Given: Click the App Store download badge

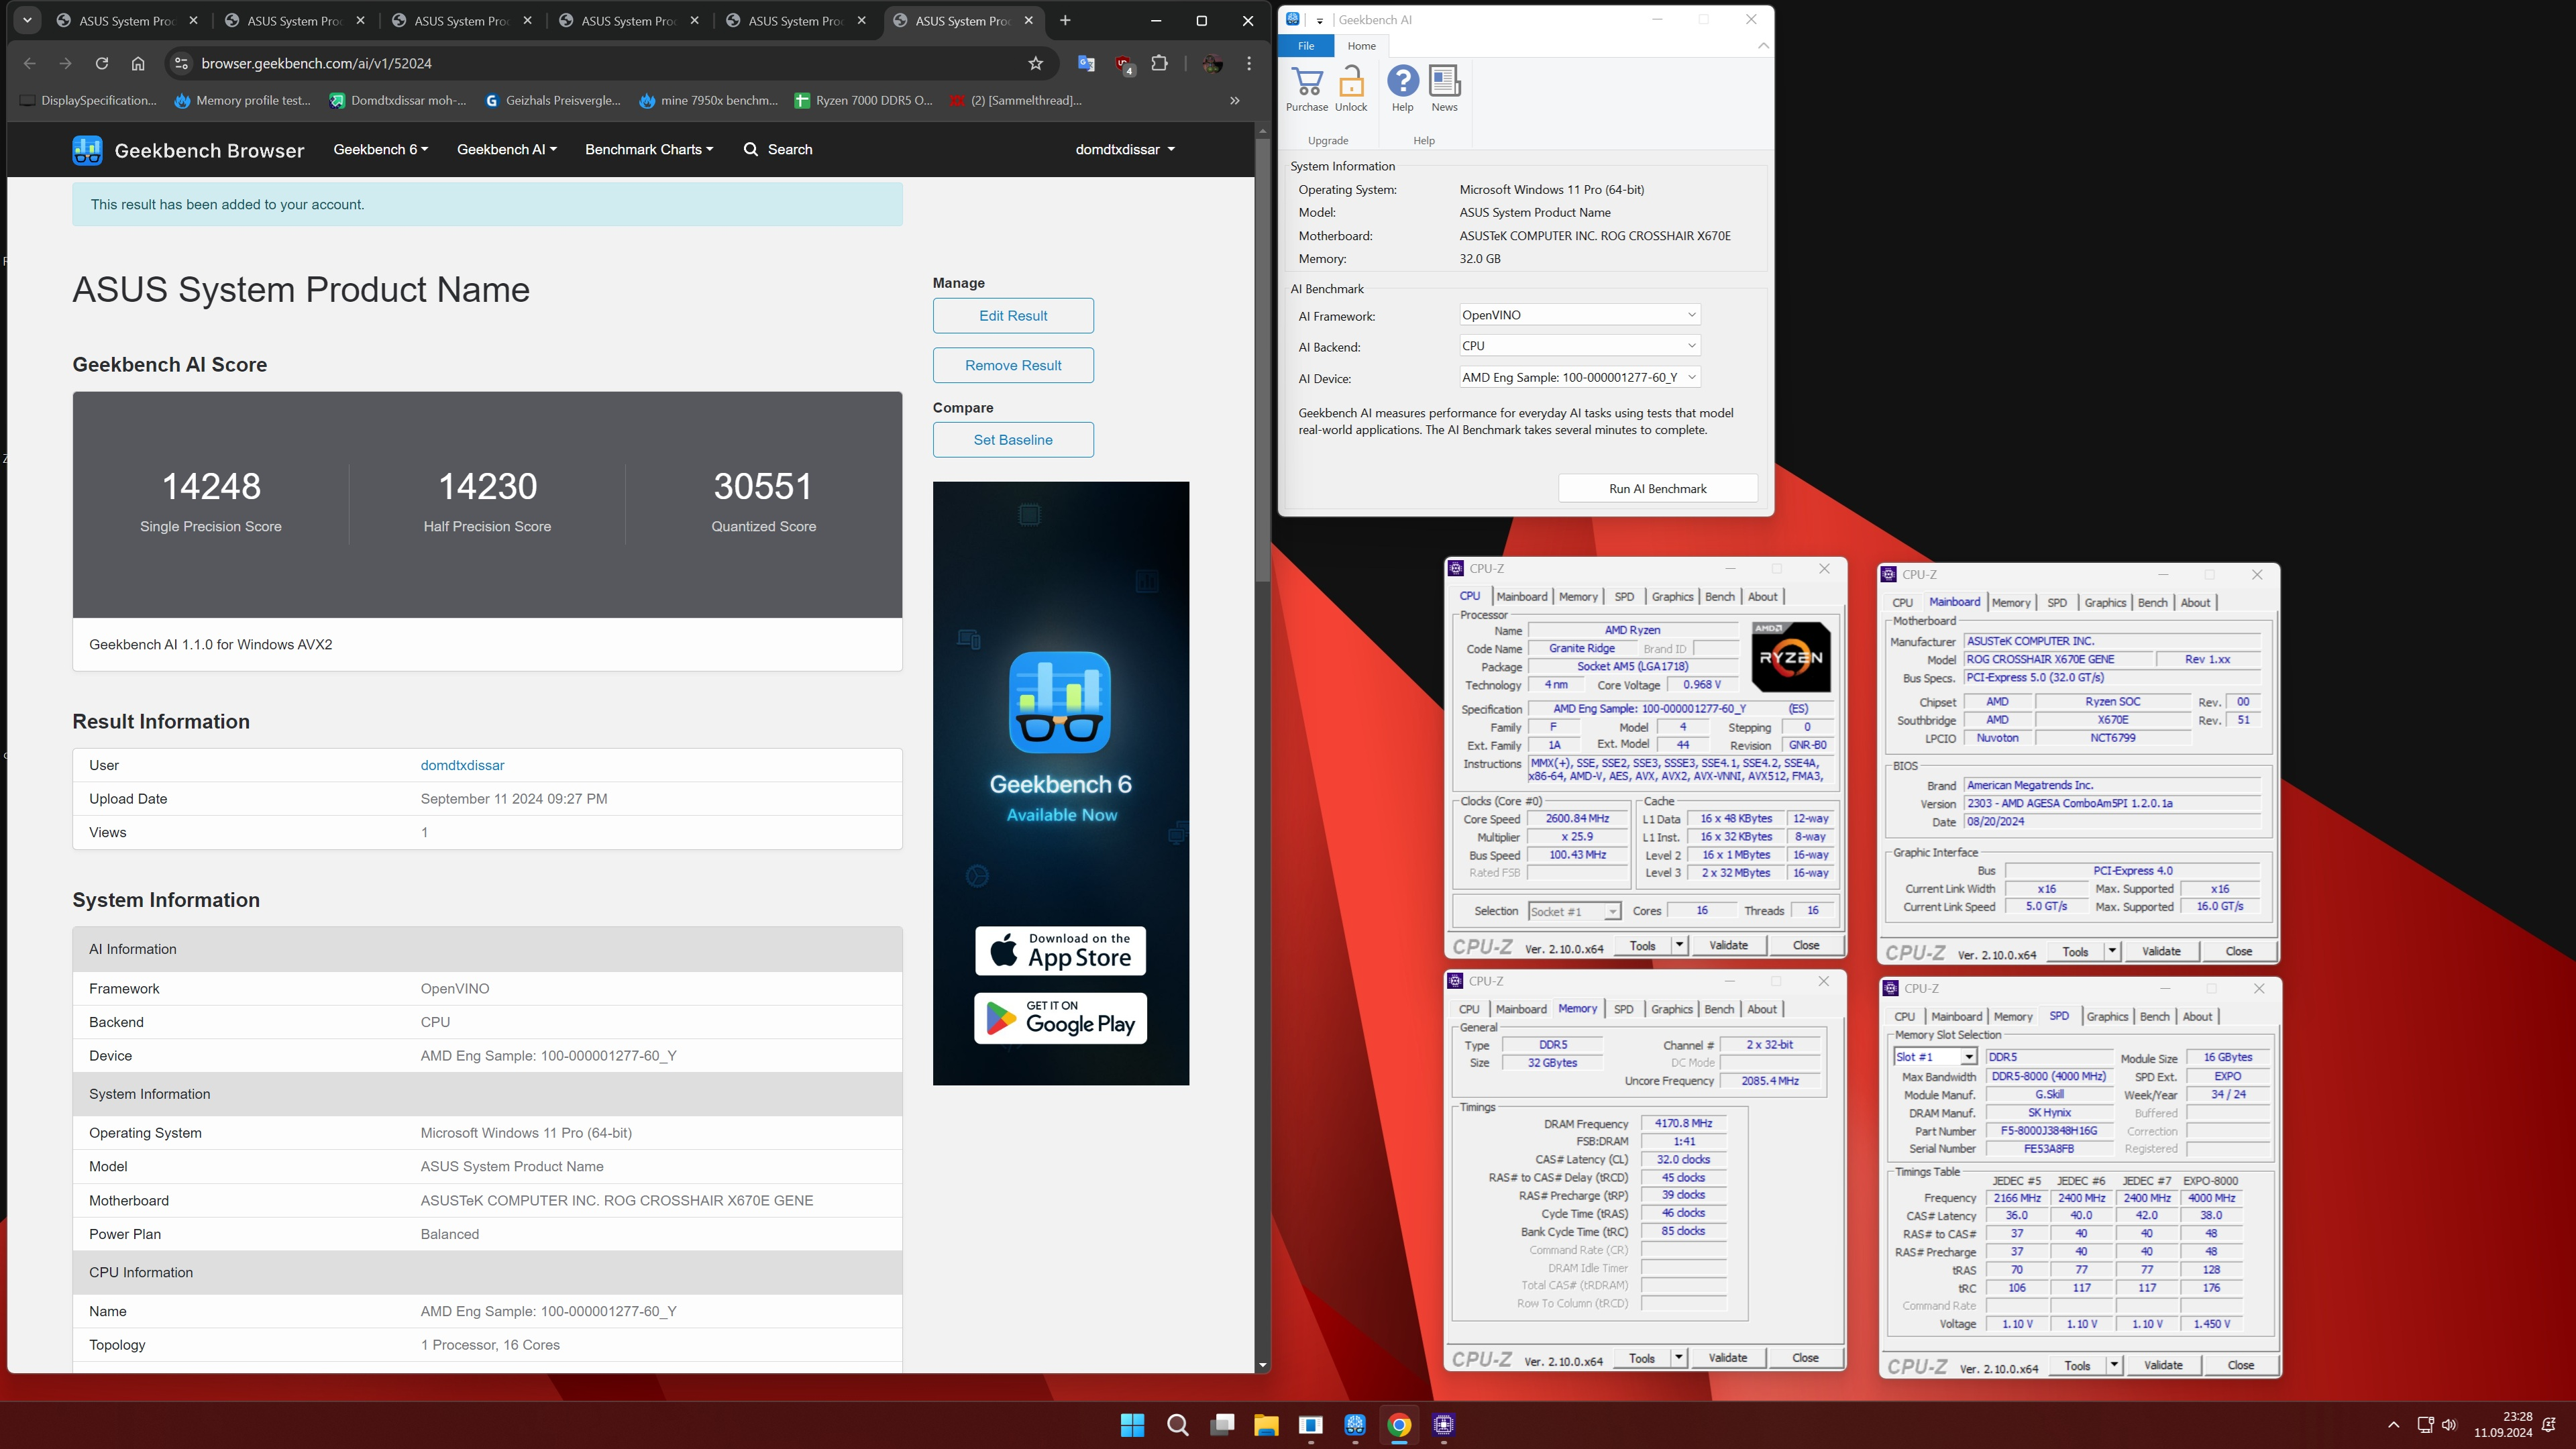Looking at the screenshot, I should [x=1060, y=950].
